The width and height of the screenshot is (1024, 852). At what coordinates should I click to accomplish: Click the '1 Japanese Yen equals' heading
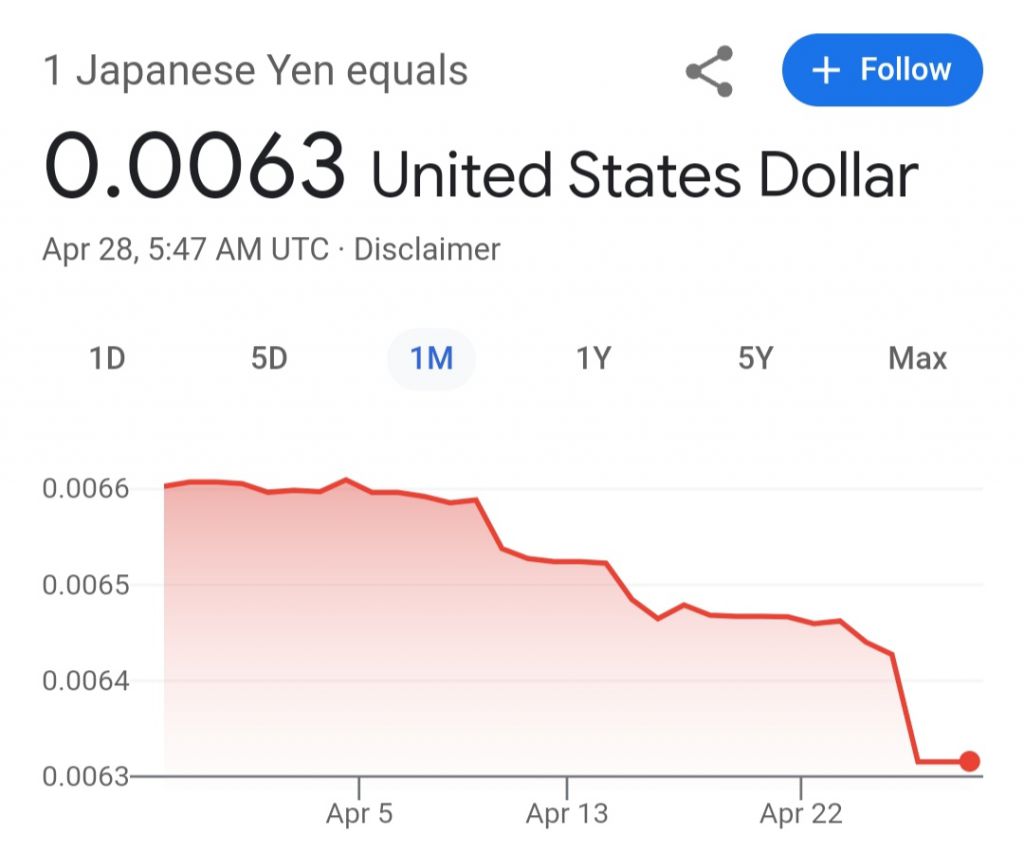click(x=255, y=71)
